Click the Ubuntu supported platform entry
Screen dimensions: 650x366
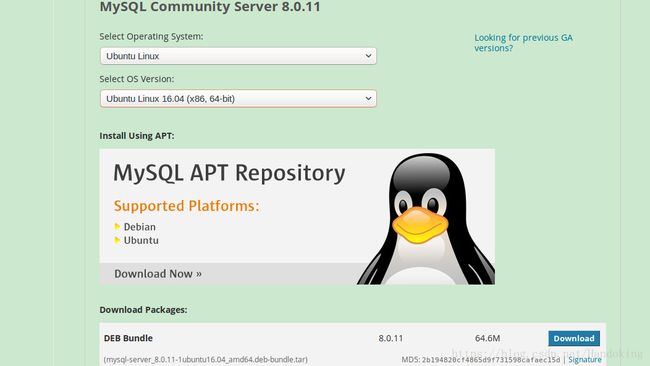tap(141, 240)
